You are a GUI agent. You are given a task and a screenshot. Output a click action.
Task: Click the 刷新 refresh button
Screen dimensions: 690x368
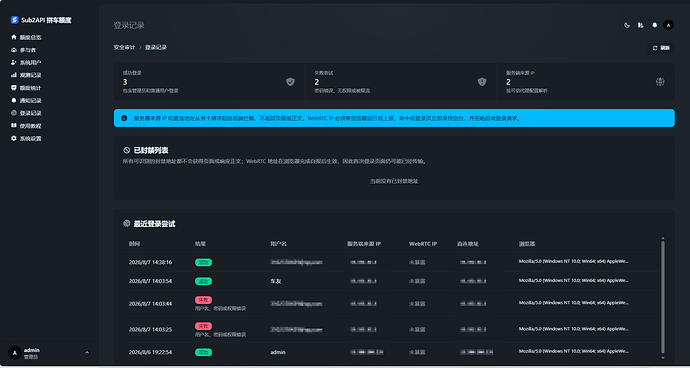(661, 48)
